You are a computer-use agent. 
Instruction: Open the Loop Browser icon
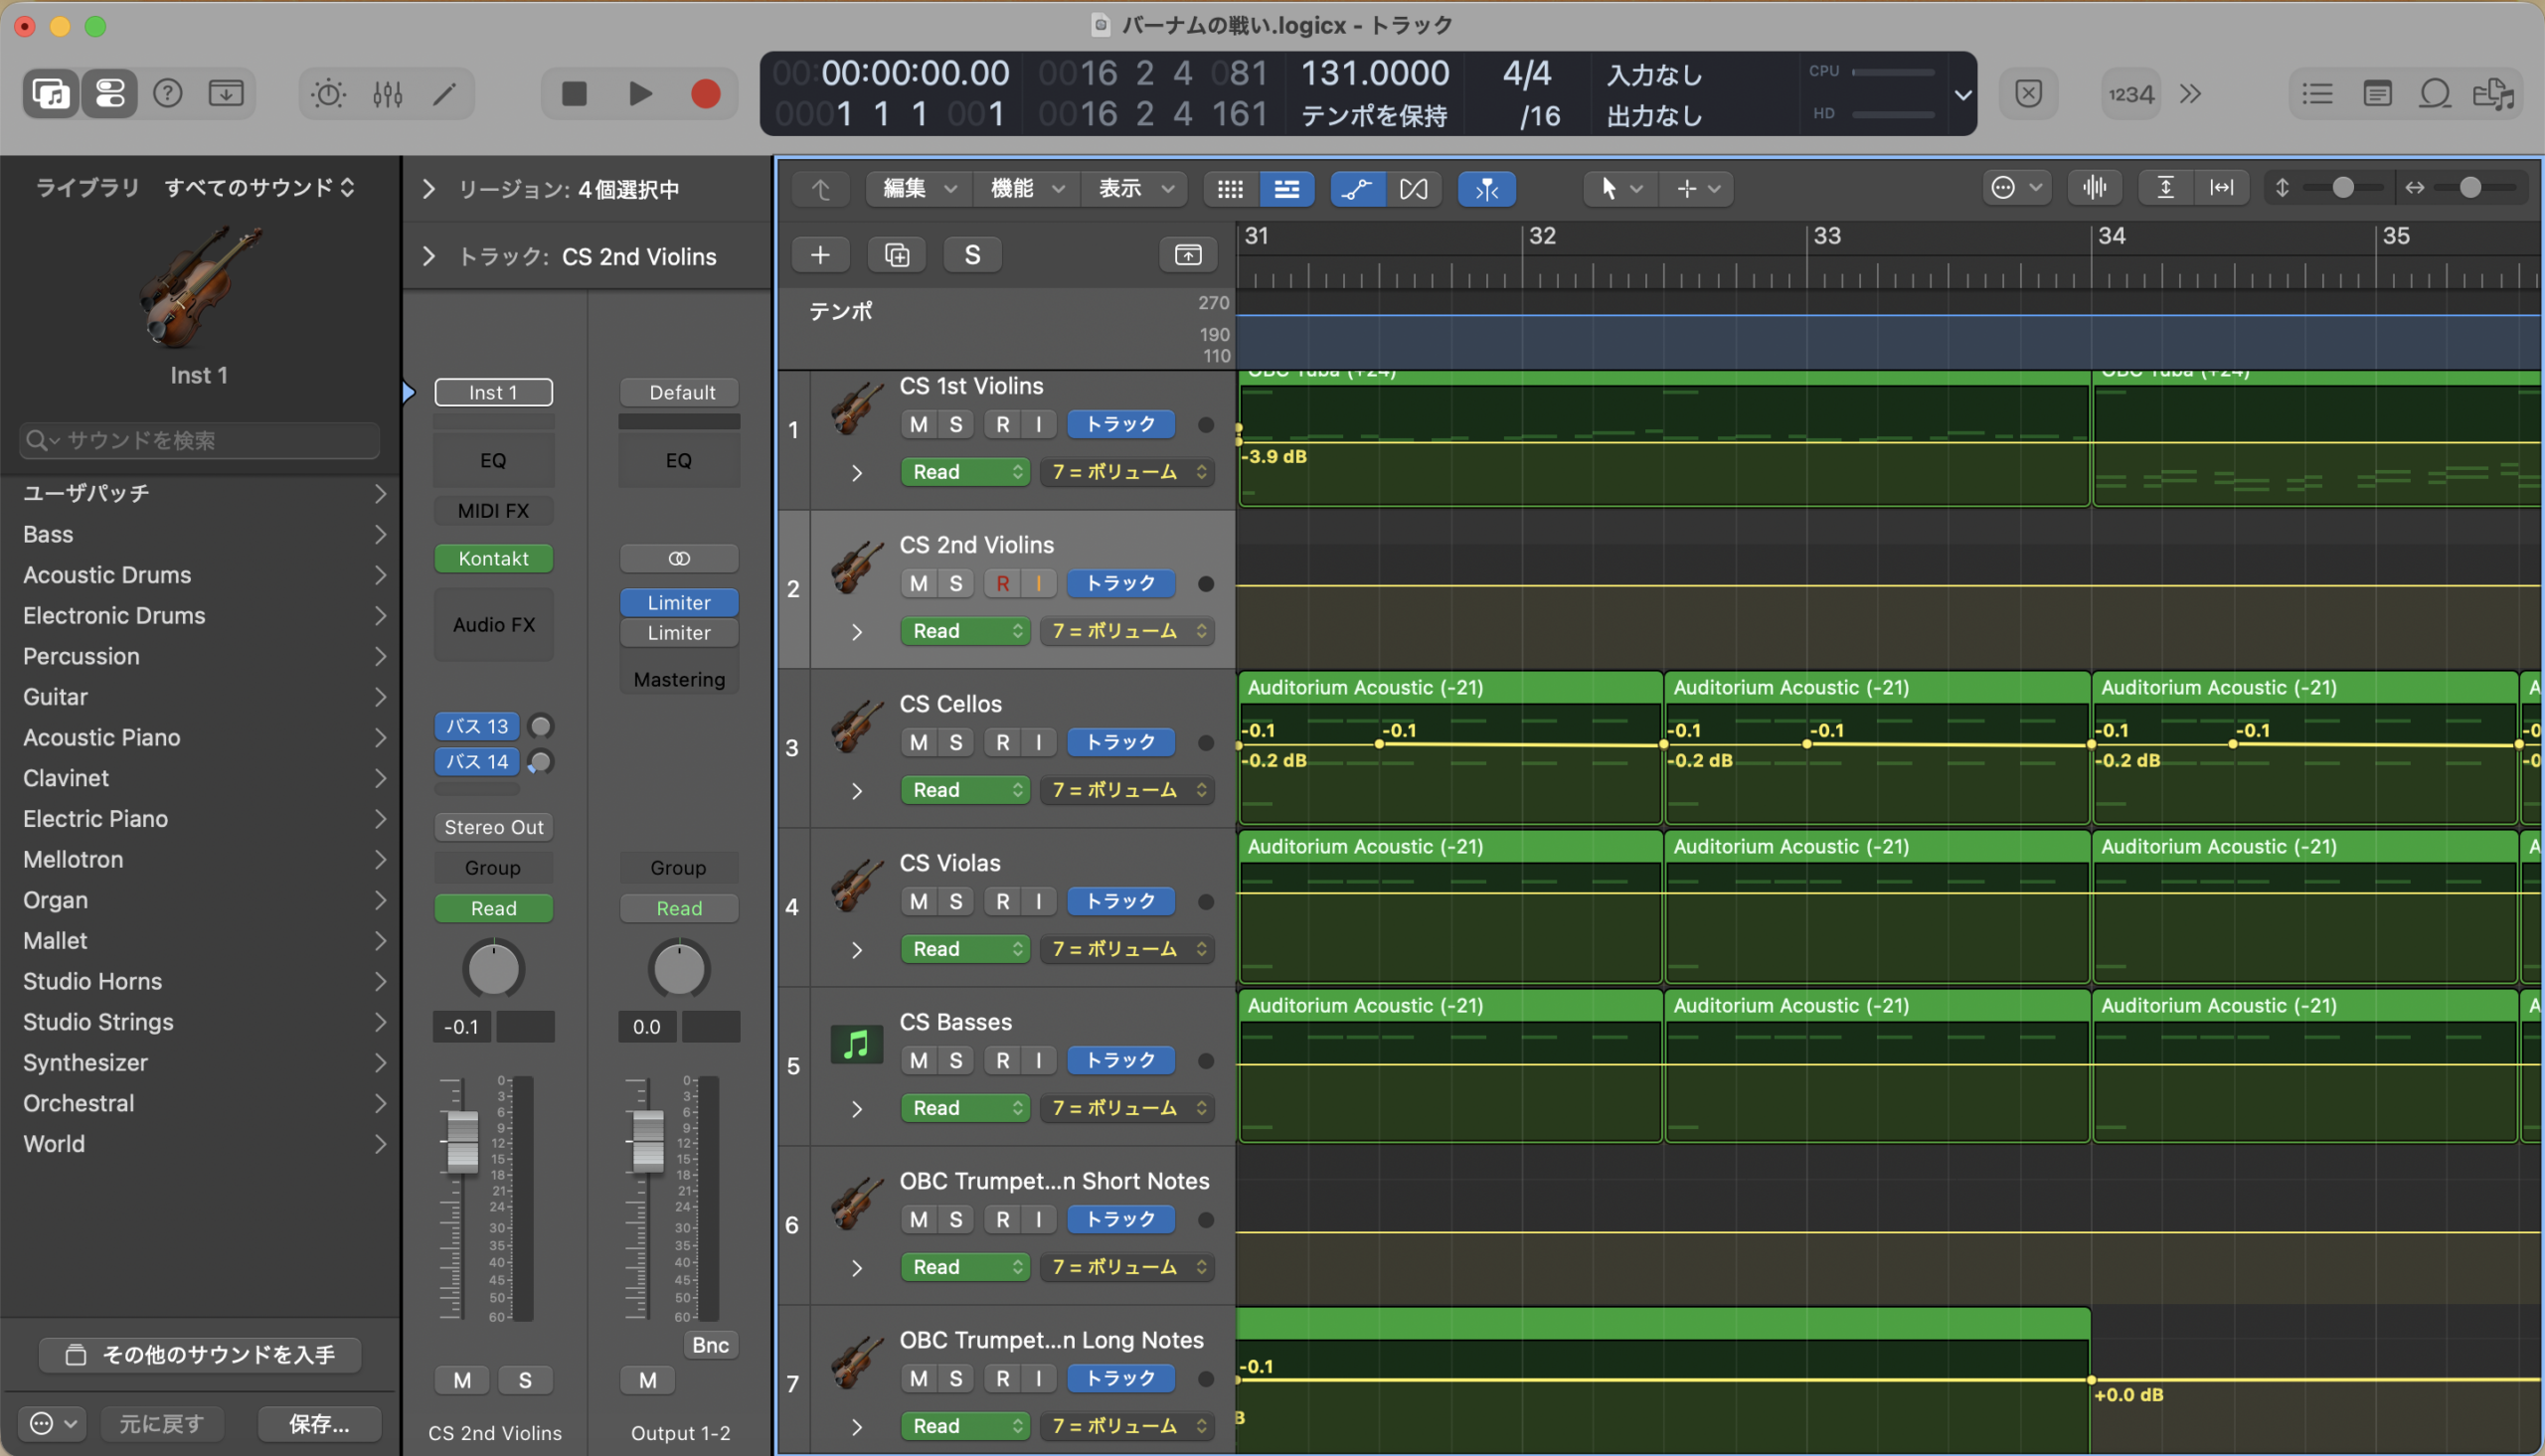[2435, 94]
